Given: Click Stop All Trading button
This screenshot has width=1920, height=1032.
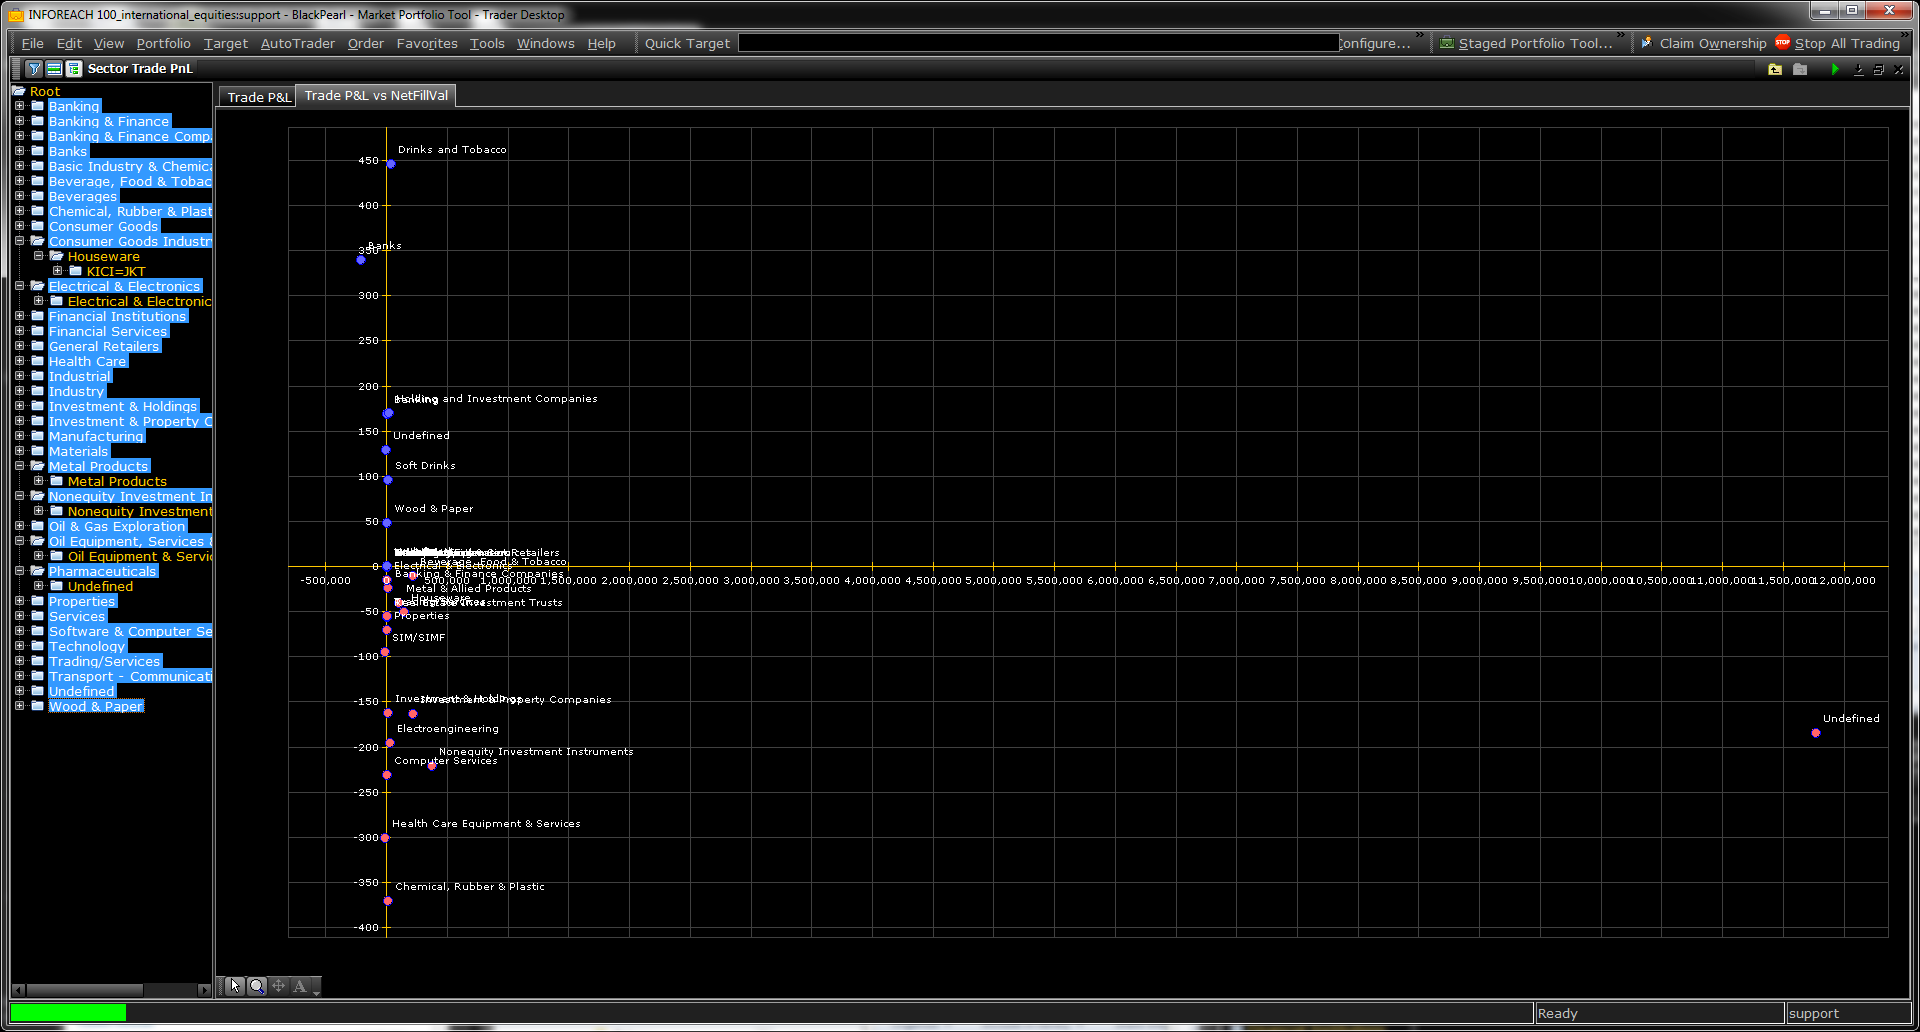Looking at the screenshot, I should point(1838,43).
